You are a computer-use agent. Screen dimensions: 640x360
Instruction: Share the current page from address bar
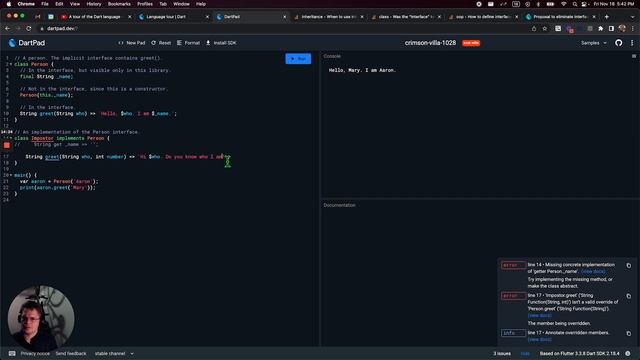coord(534,29)
